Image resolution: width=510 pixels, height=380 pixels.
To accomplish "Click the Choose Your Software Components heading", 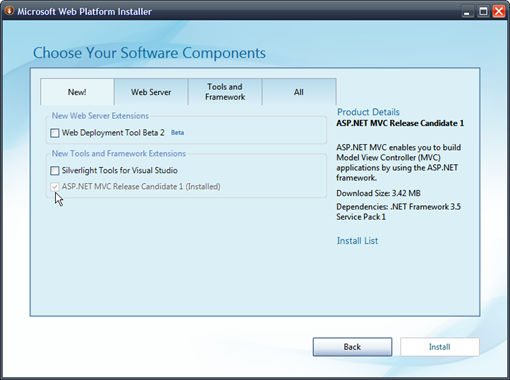I will click(149, 53).
